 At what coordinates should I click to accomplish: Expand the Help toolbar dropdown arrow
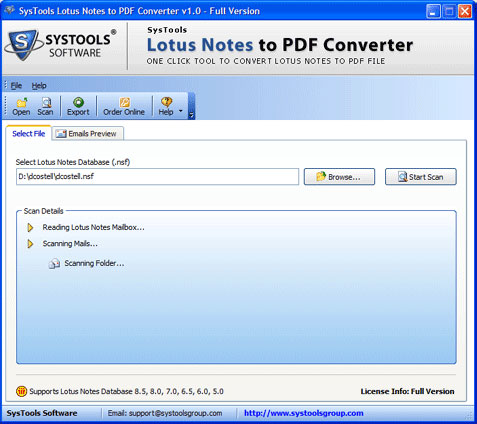[x=181, y=111]
